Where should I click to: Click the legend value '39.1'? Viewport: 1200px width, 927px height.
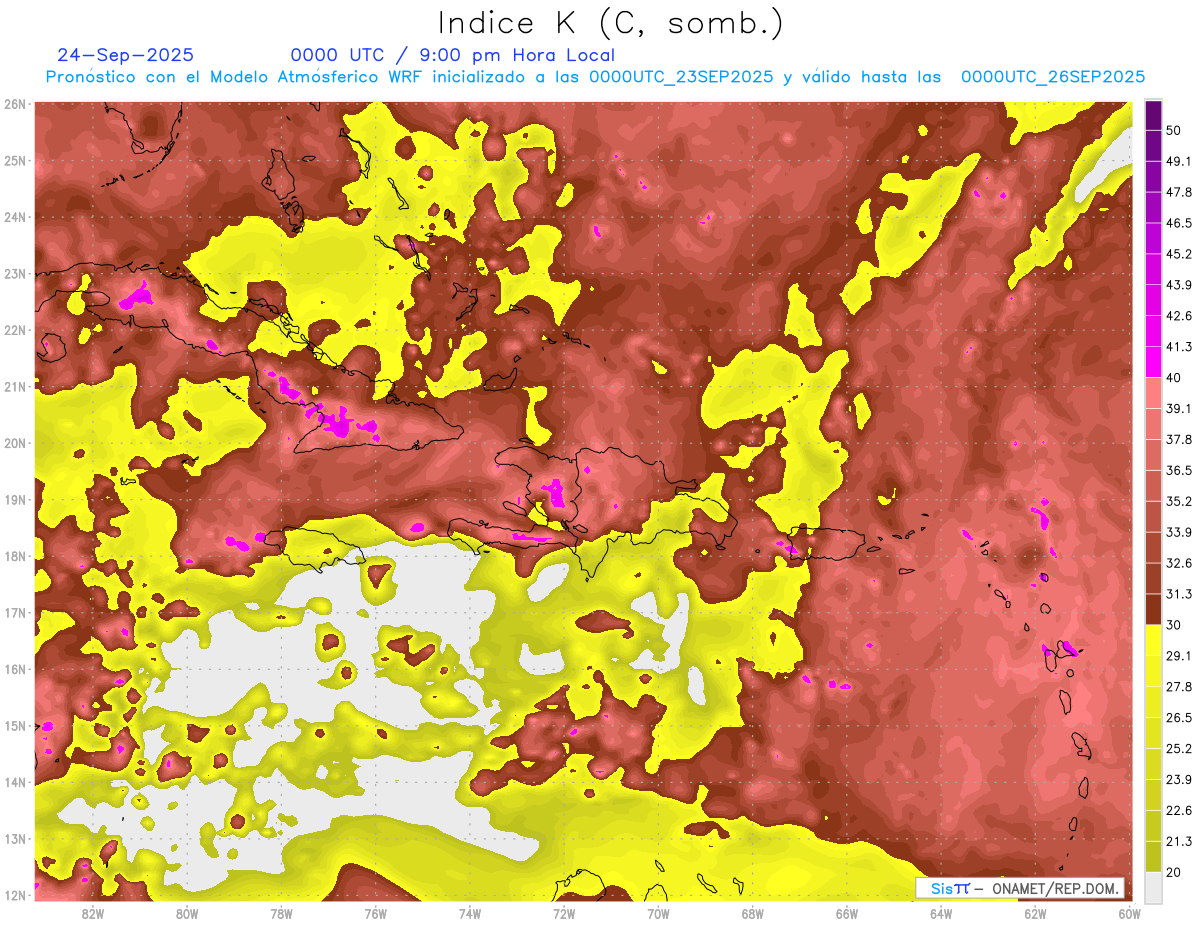pyautogui.click(x=1179, y=408)
